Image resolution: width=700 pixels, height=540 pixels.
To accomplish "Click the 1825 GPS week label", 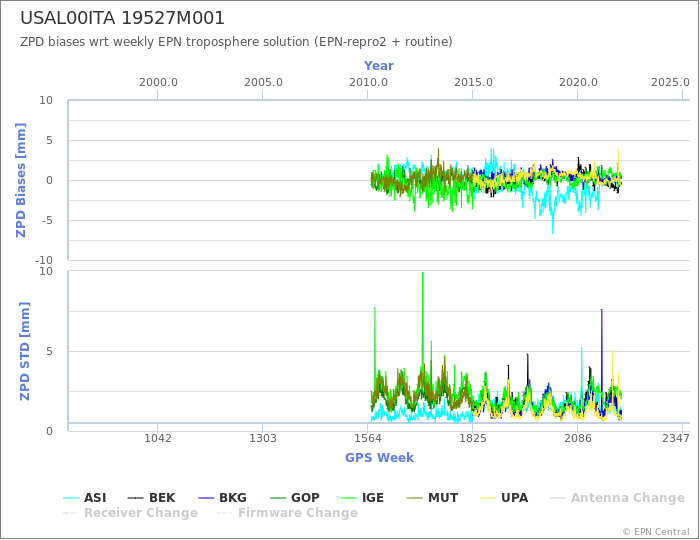I will (x=473, y=438).
